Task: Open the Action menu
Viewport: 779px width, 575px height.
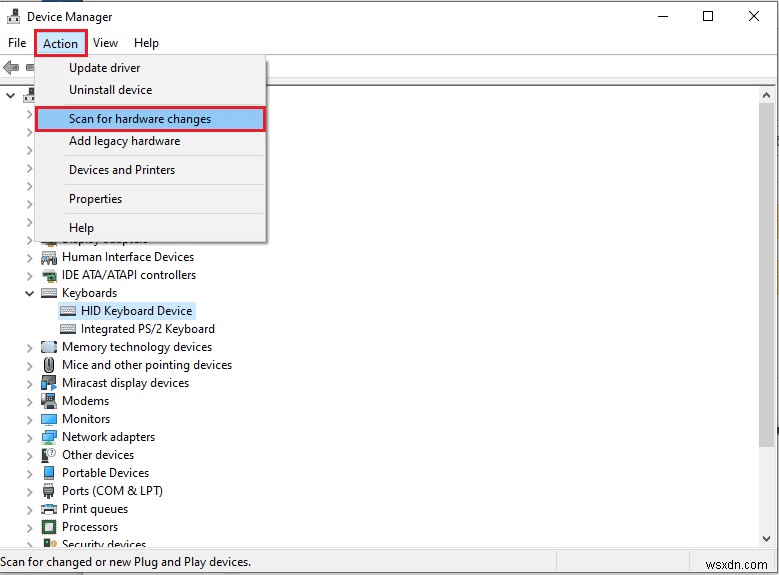Action: 61,43
